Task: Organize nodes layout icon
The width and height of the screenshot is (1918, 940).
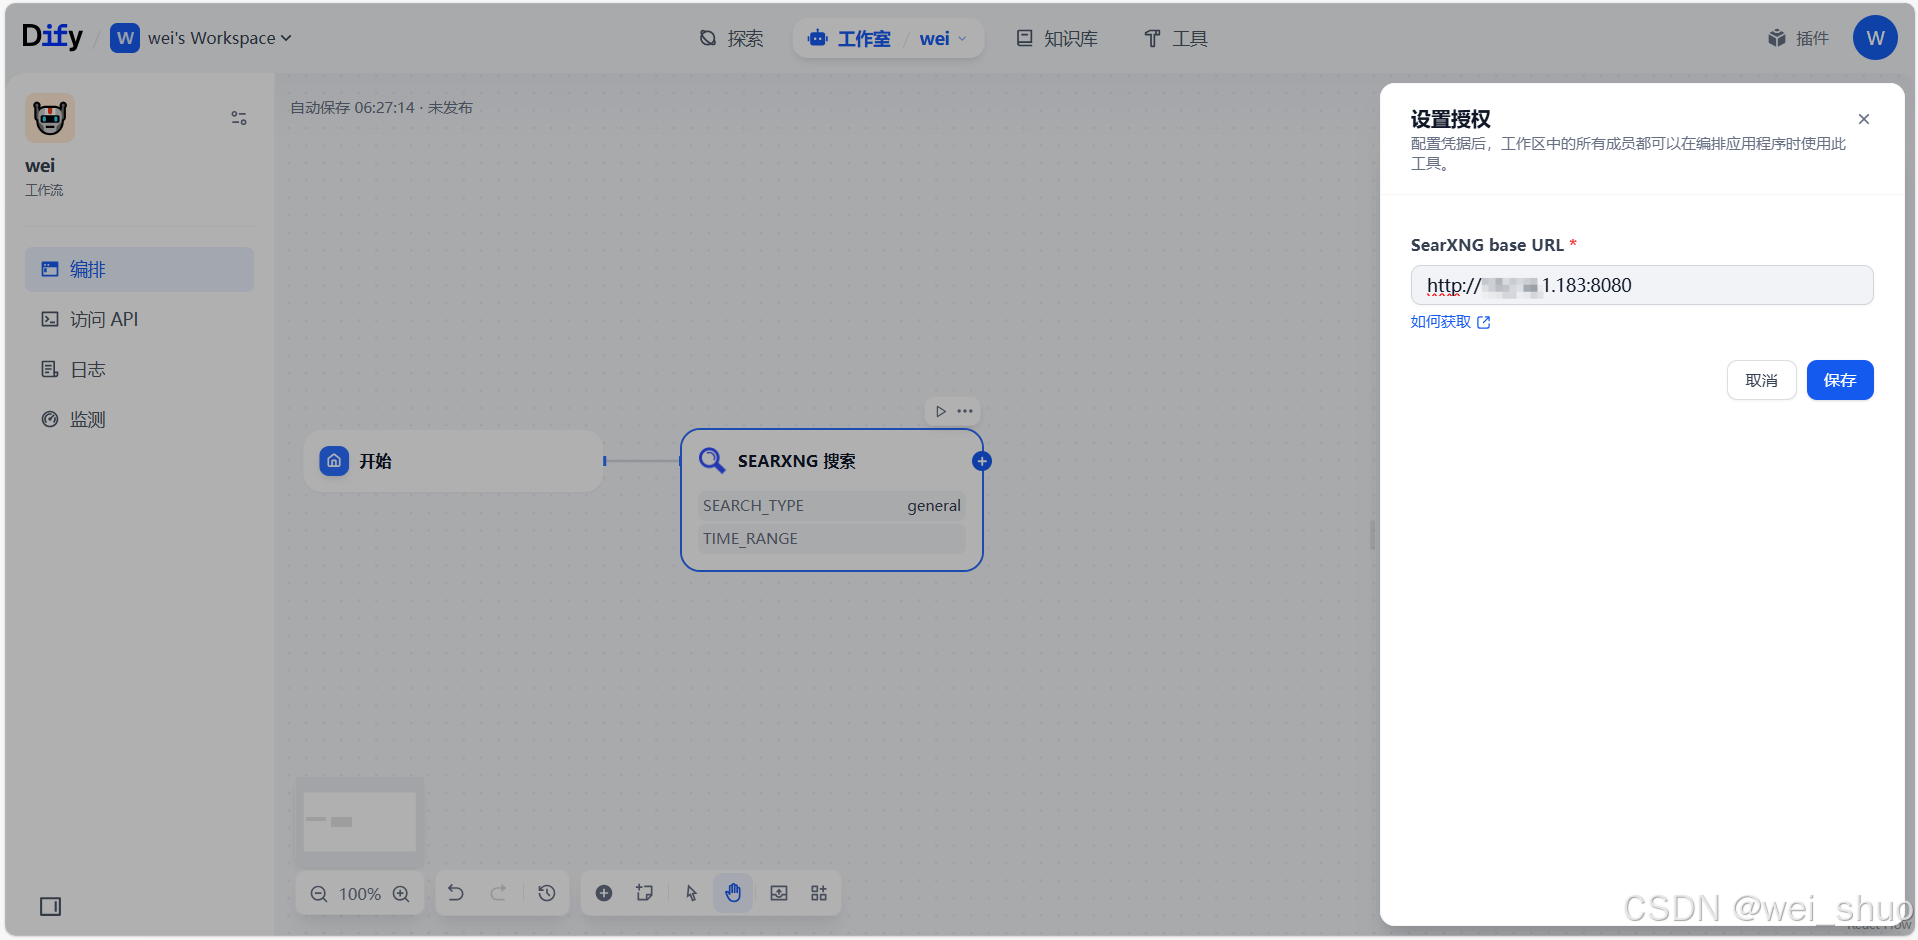Action: [x=819, y=893]
